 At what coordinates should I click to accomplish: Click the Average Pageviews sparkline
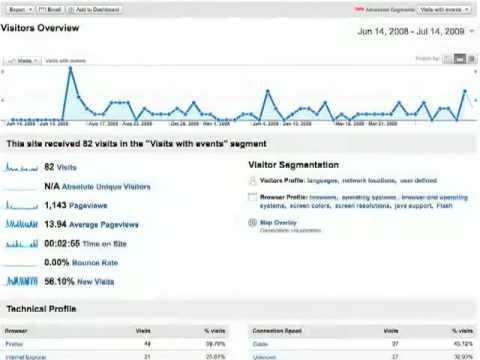tap(21, 224)
